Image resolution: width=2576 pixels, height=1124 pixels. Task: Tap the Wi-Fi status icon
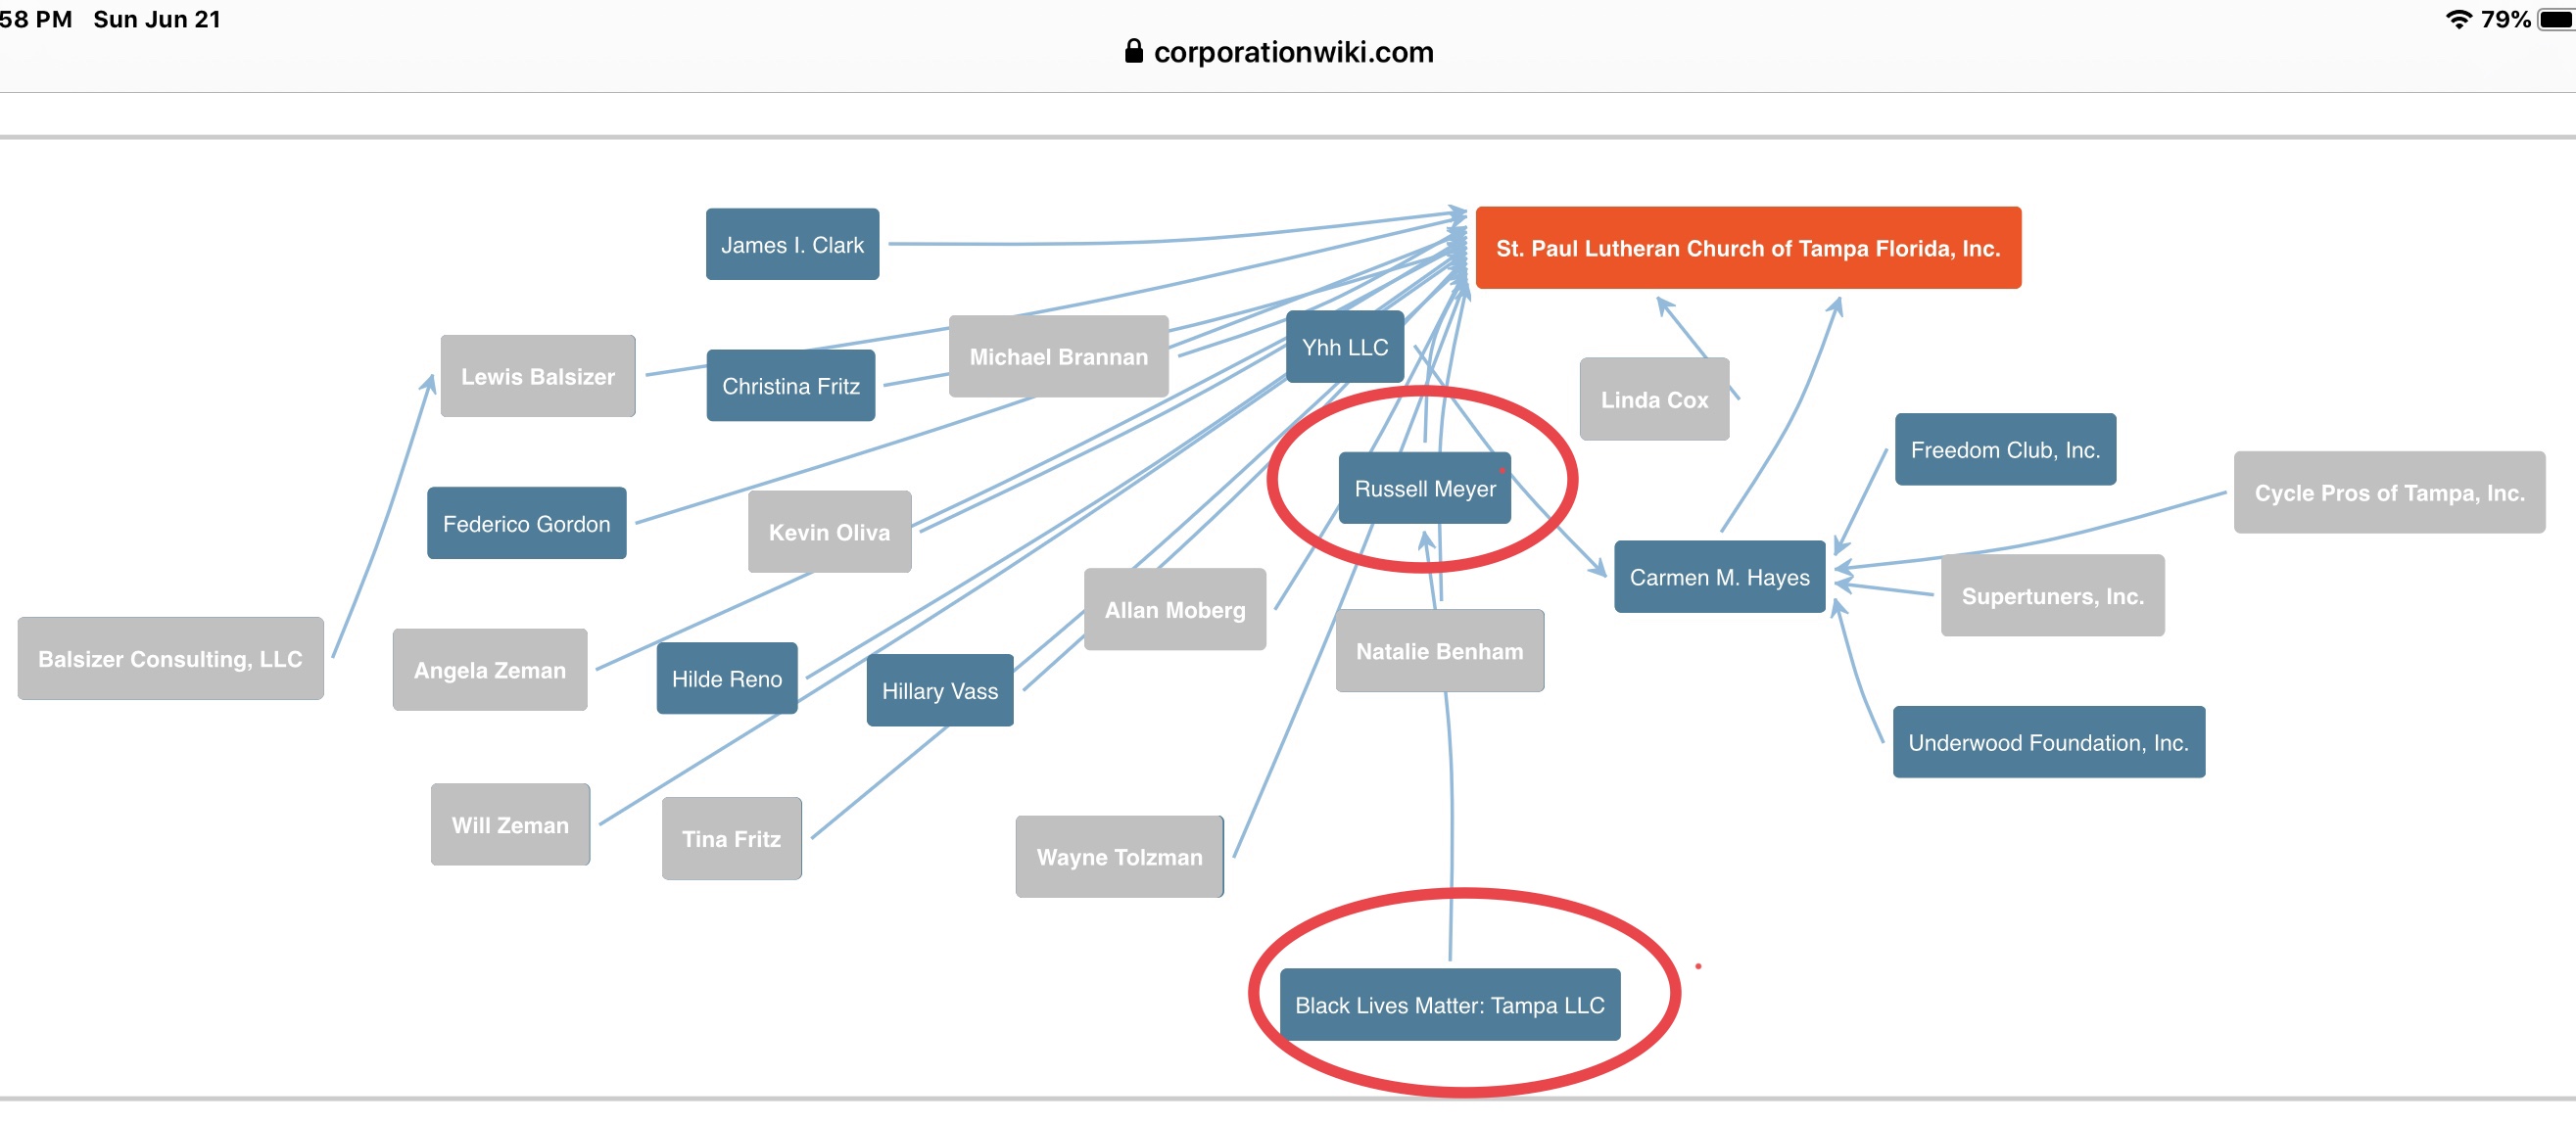click(x=2459, y=19)
